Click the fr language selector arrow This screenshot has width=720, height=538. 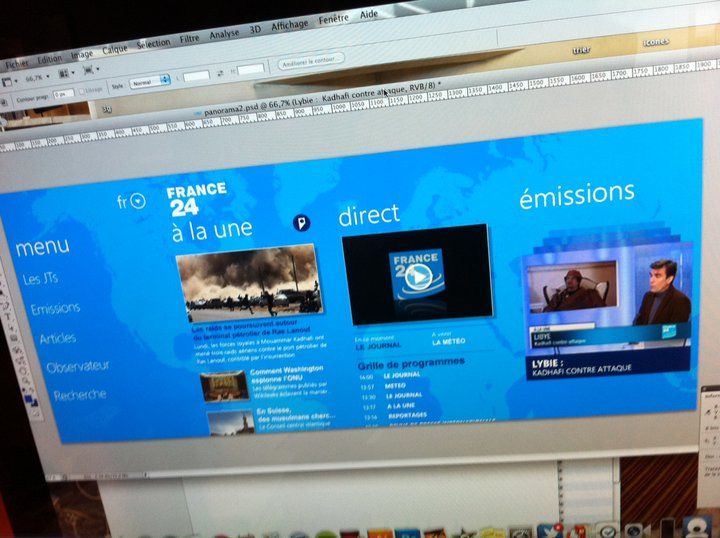click(138, 201)
